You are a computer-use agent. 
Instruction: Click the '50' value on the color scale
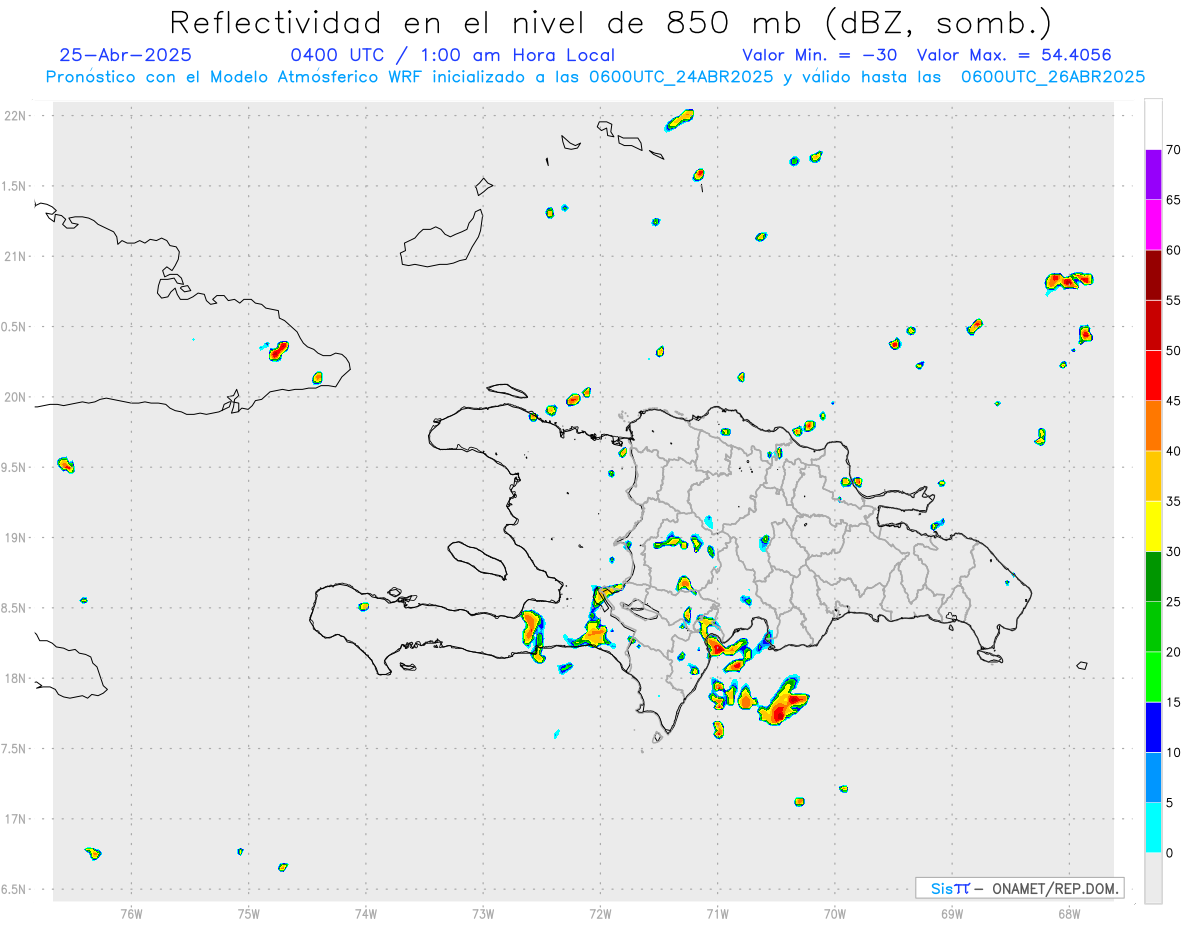[x=1173, y=351]
